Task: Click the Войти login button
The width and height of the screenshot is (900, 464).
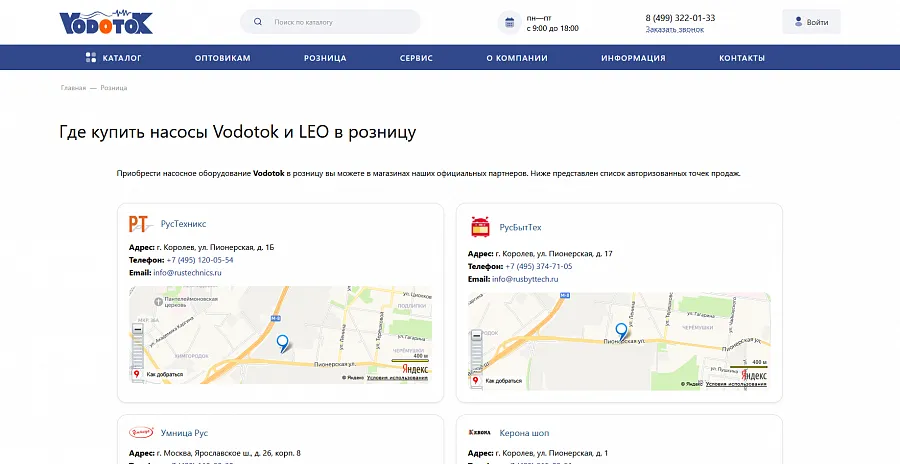Action: [x=811, y=22]
